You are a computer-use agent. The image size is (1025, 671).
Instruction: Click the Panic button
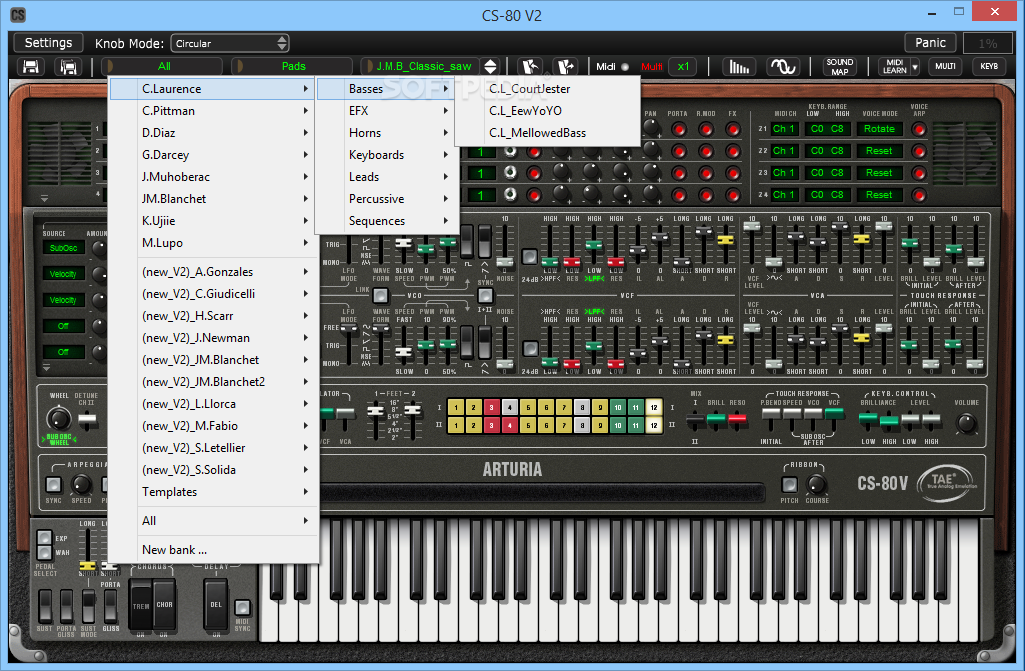[930, 43]
